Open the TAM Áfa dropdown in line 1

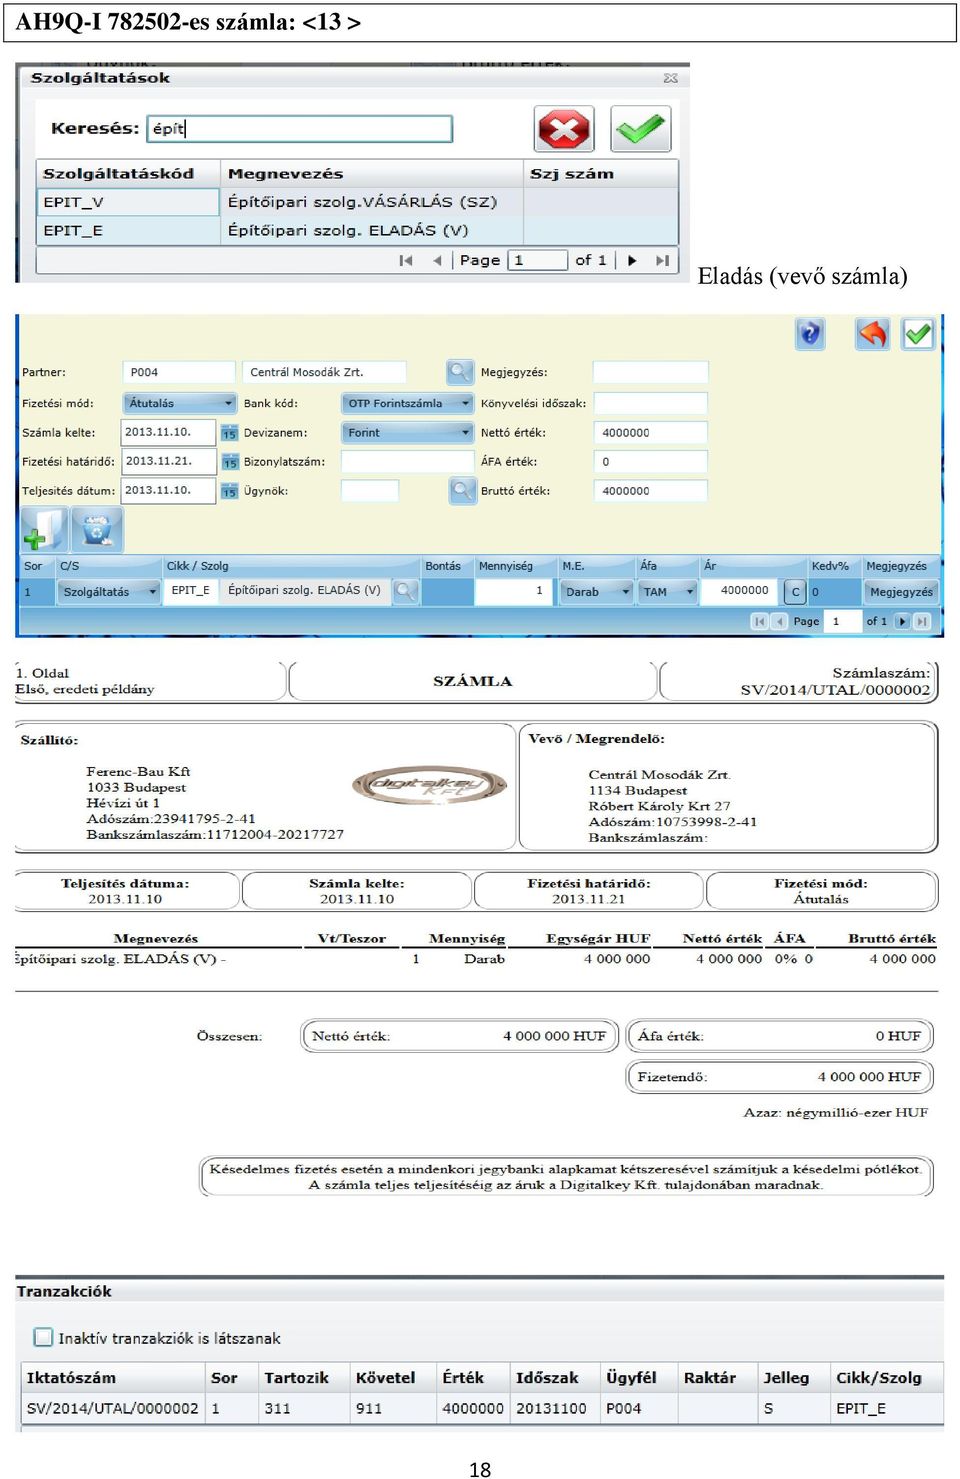(x=668, y=592)
